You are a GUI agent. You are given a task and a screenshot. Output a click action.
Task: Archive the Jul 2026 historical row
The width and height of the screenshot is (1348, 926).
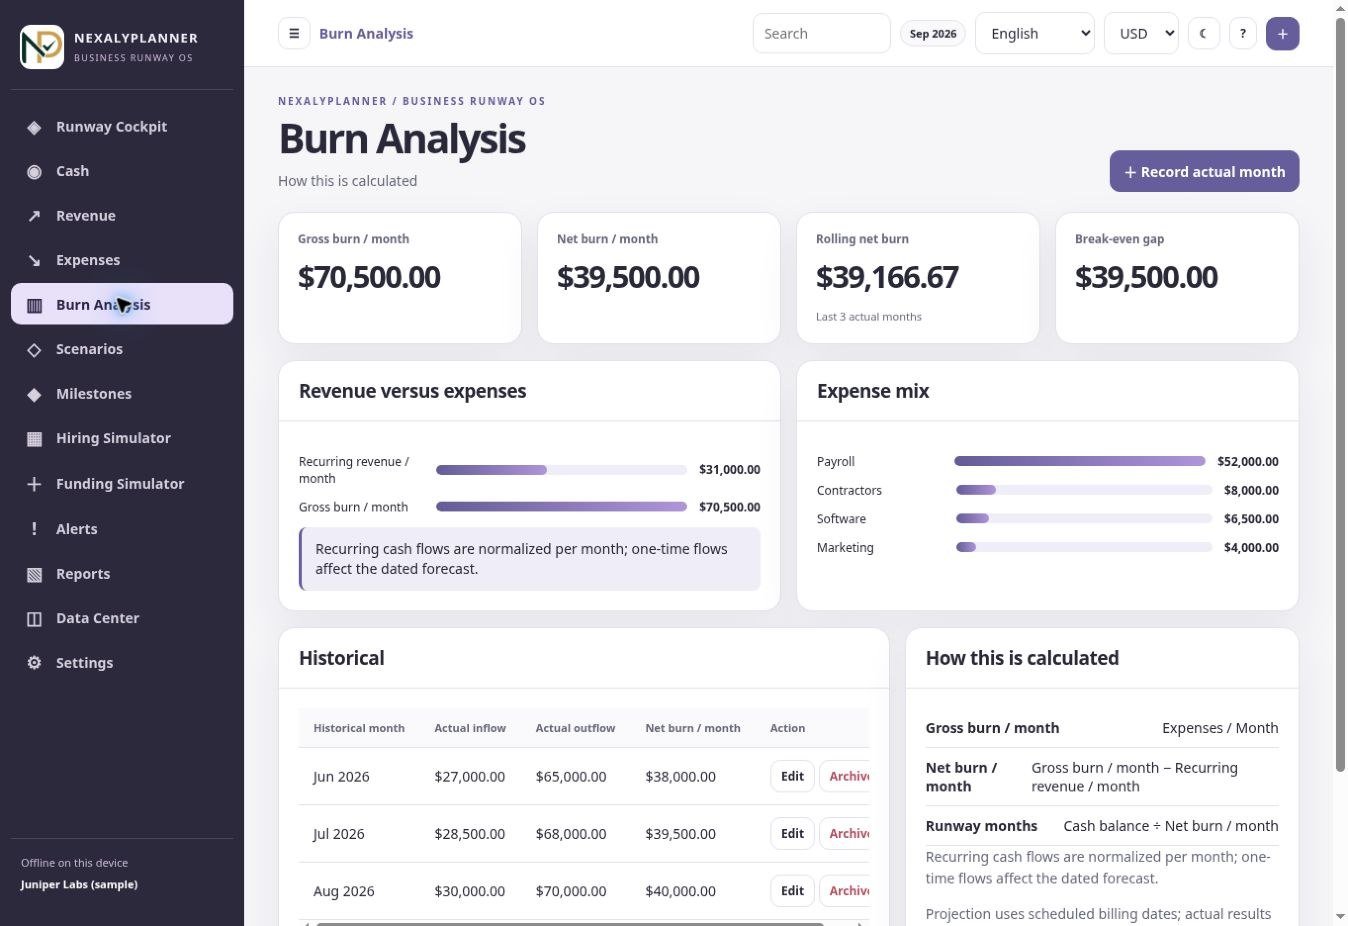(845, 833)
